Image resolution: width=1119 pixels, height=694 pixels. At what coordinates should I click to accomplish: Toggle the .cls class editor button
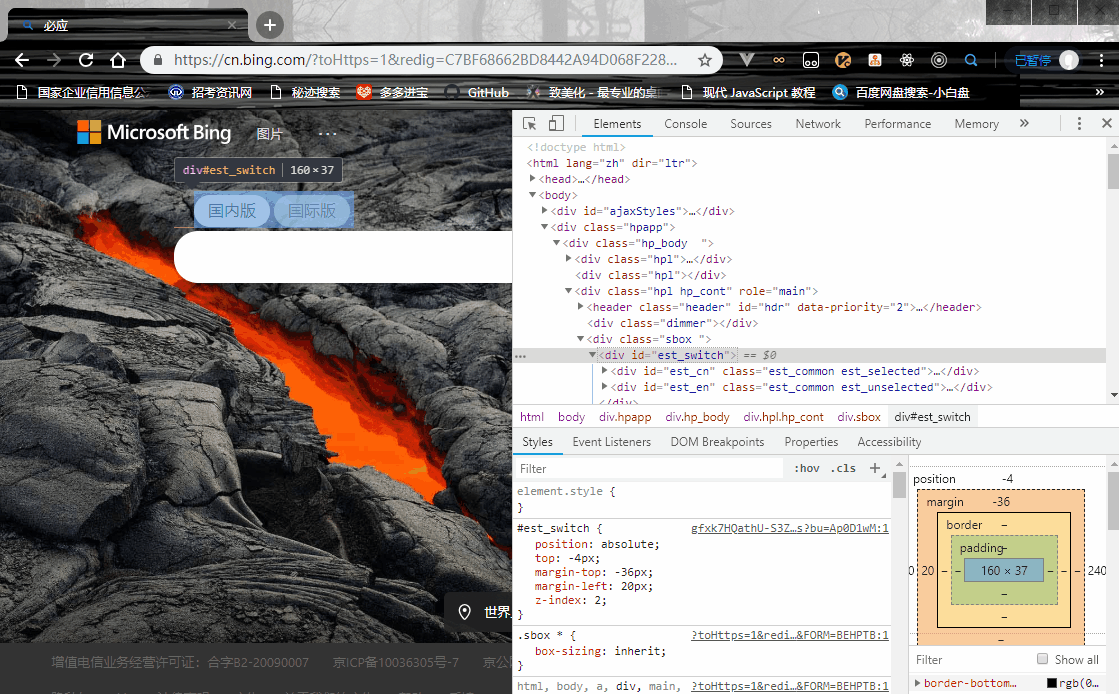click(x=844, y=468)
